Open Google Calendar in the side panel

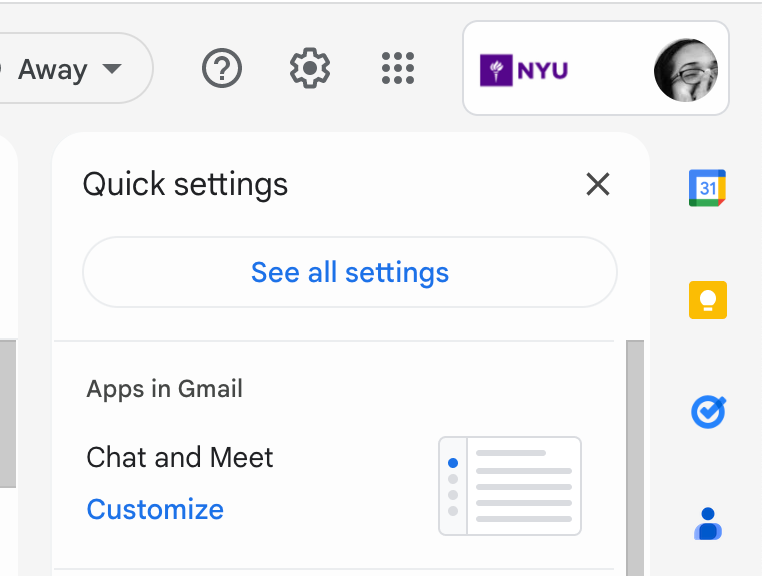[x=707, y=188]
